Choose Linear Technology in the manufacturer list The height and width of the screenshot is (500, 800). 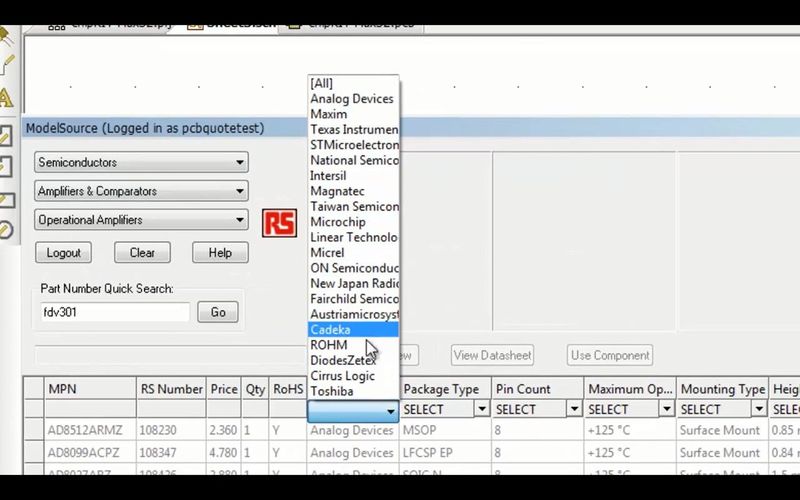tap(353, 237)
